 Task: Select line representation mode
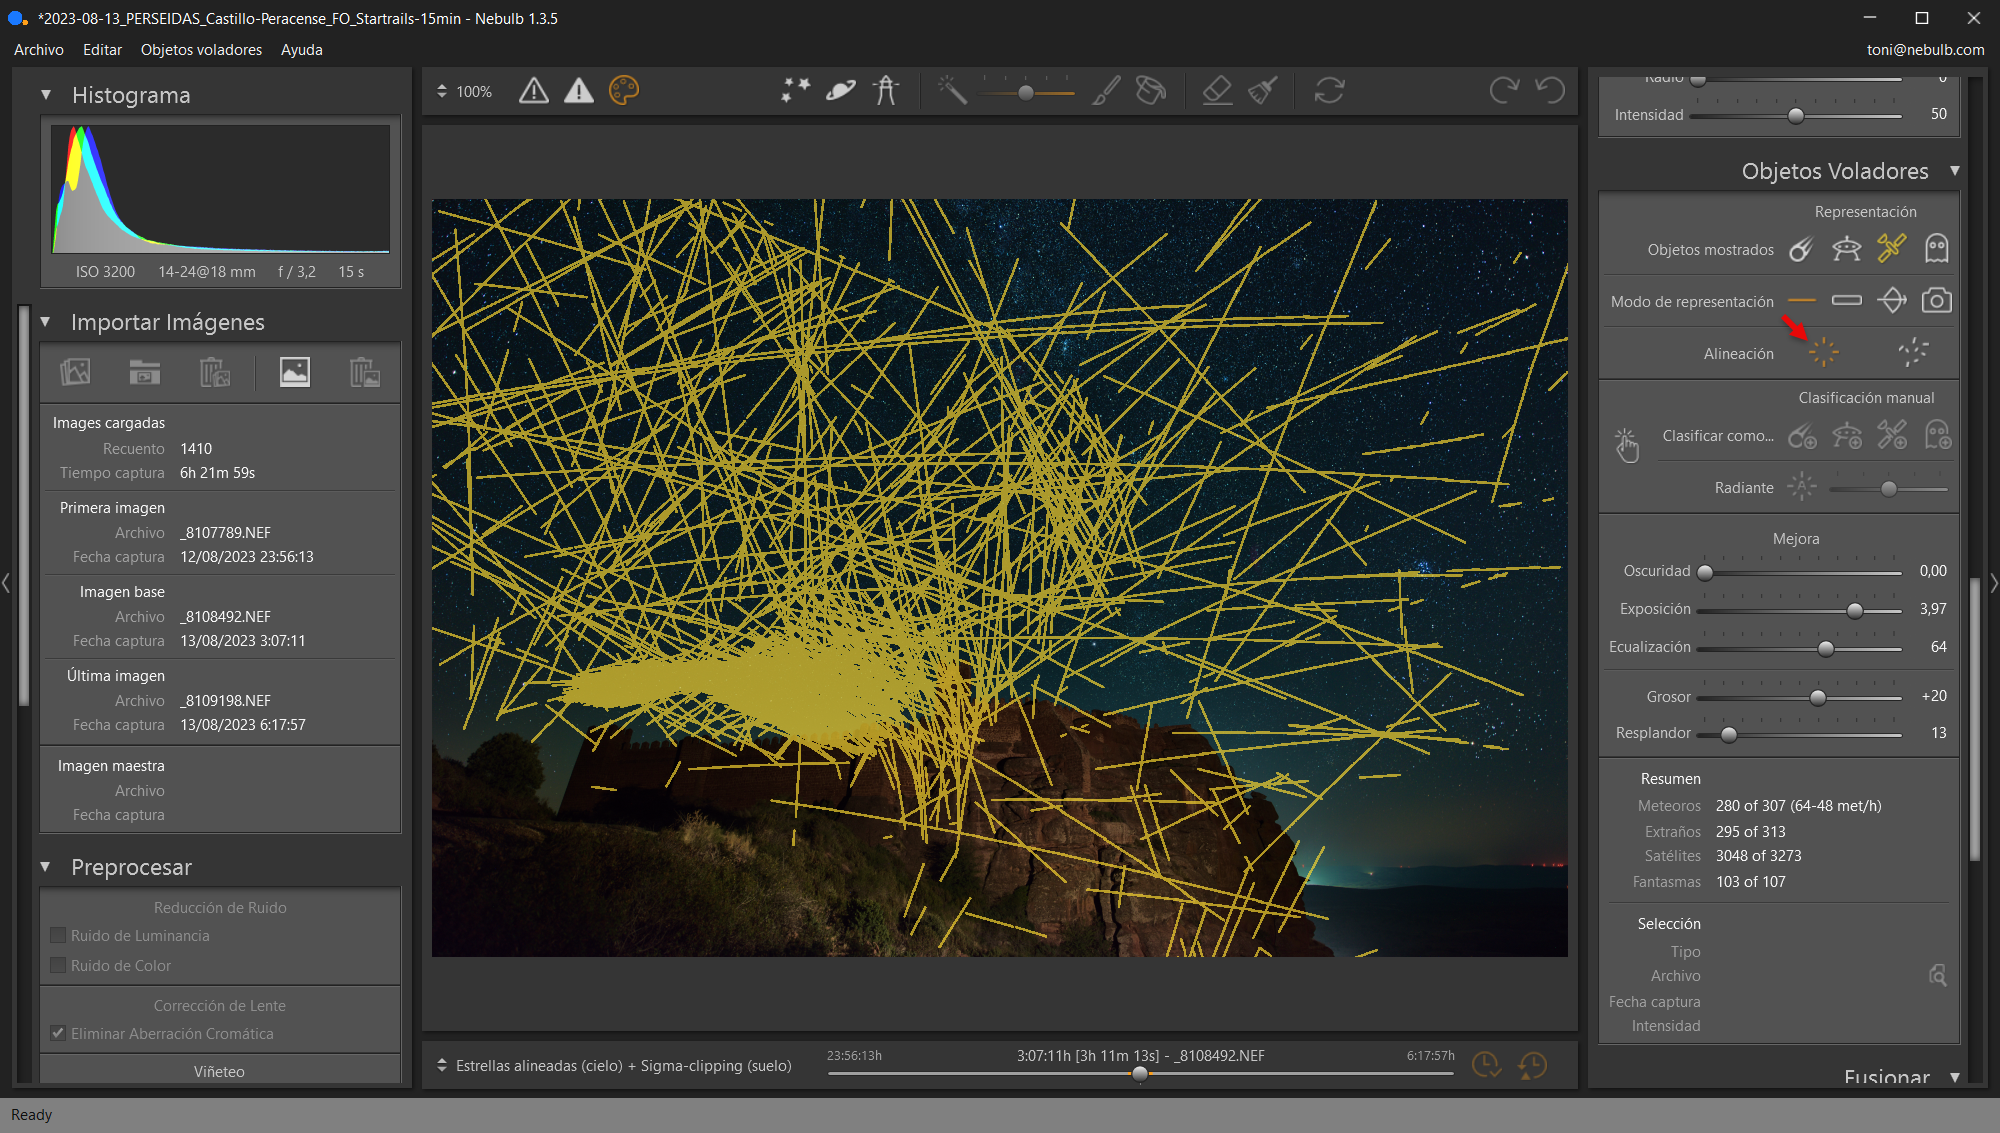tap(1801, 300)
